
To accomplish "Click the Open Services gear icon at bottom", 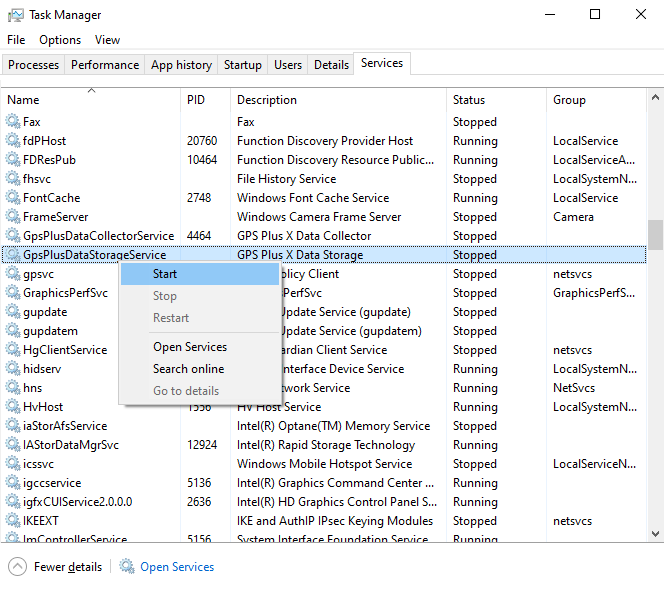I will [127, 567].
